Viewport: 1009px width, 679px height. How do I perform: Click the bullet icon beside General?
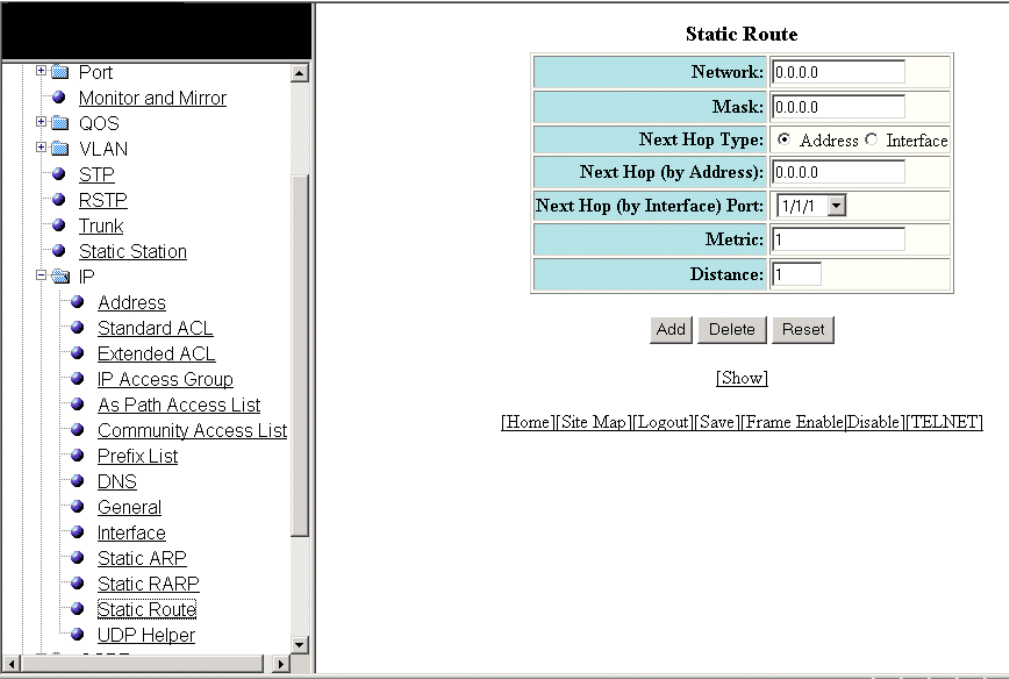coord(77,507)
